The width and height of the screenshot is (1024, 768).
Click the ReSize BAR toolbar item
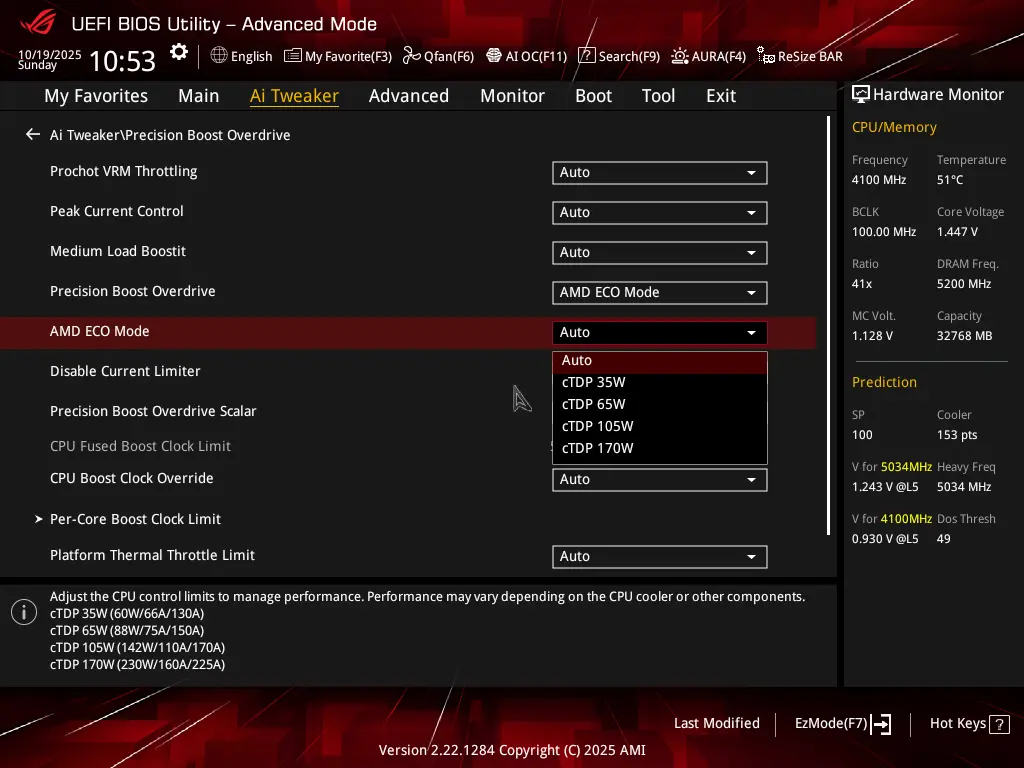point(800,56)
